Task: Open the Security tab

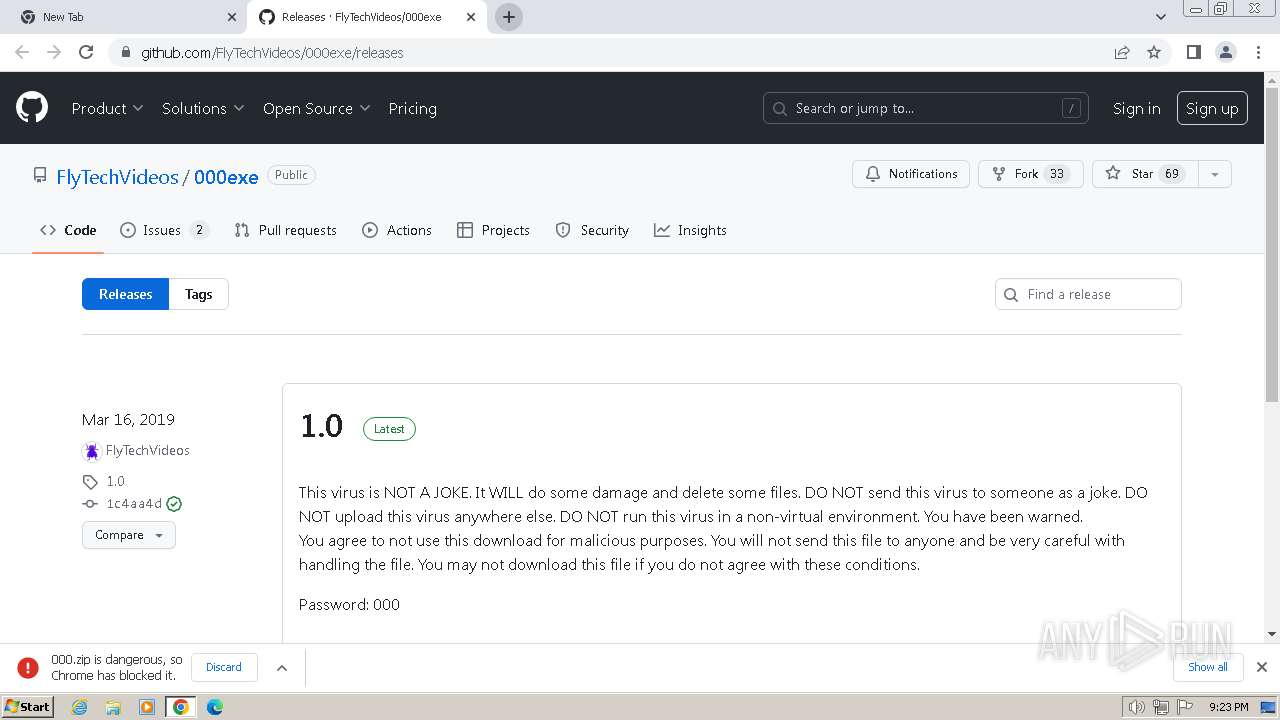Action: click(592, 230)
